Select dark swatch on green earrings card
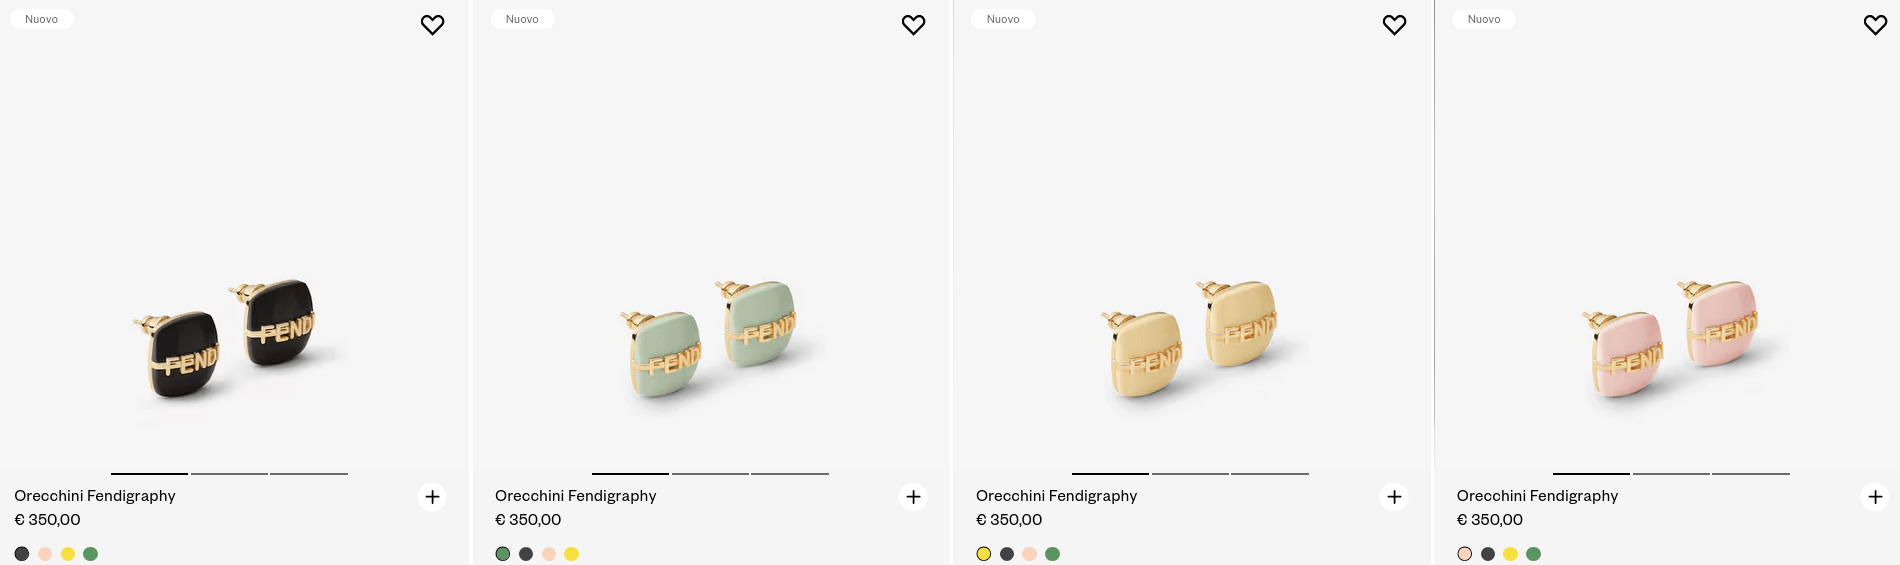Image resolution: width=1900 pixels, height=565 pixels. pyautogui.click(x=526, y=554)
